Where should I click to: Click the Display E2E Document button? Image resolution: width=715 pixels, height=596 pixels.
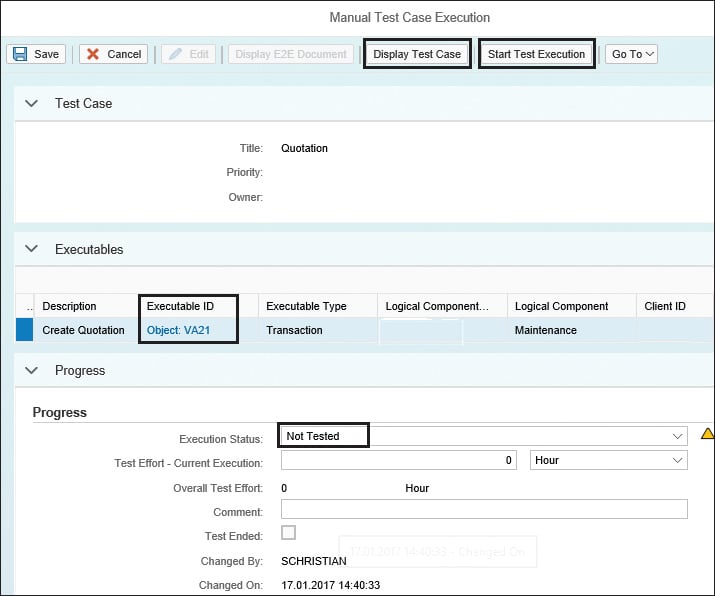(291, 54)
